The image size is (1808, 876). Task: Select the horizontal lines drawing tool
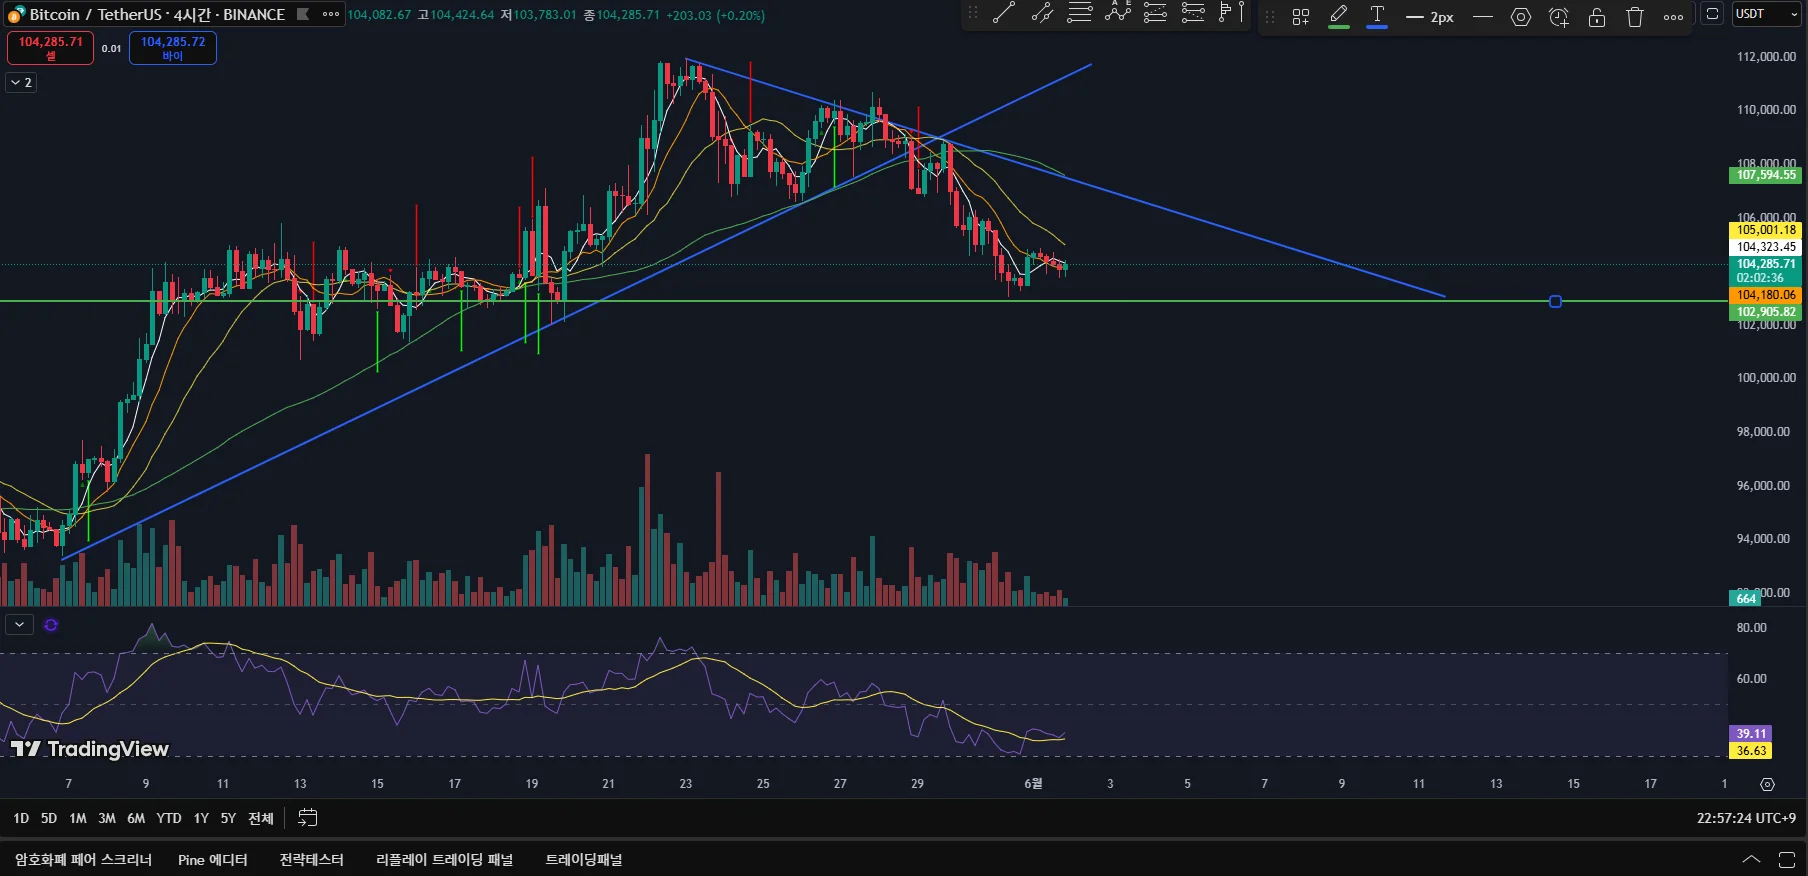(1080, 14)
